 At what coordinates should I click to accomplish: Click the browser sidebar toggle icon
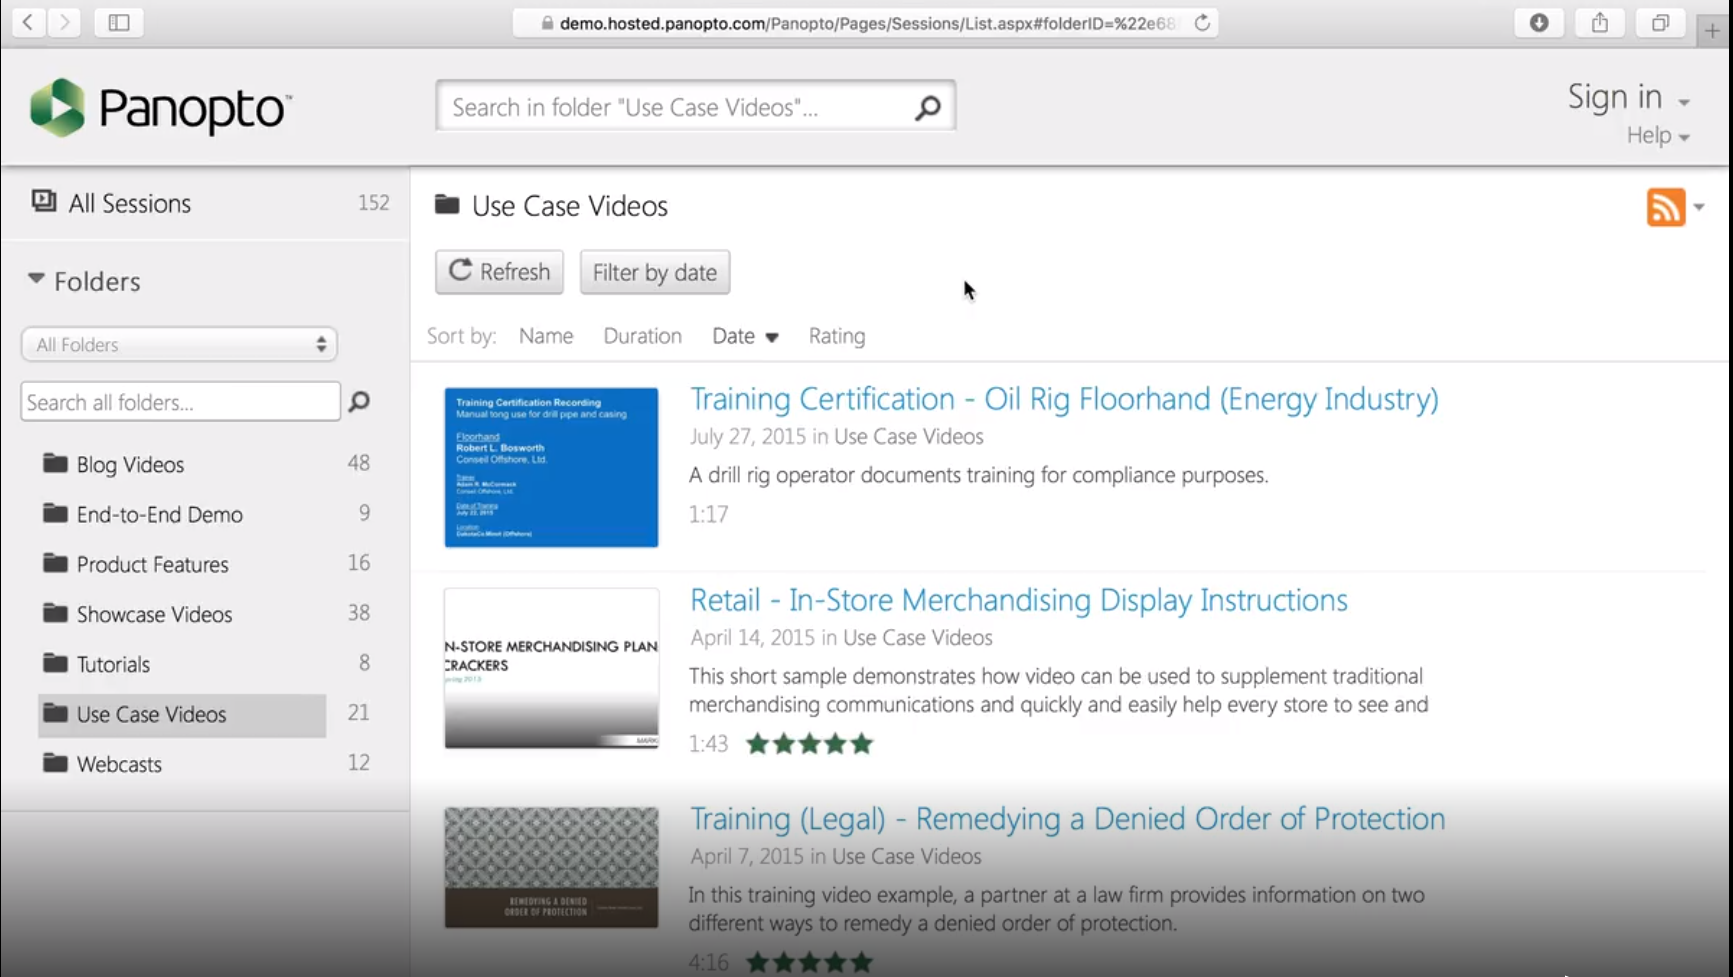118,21
